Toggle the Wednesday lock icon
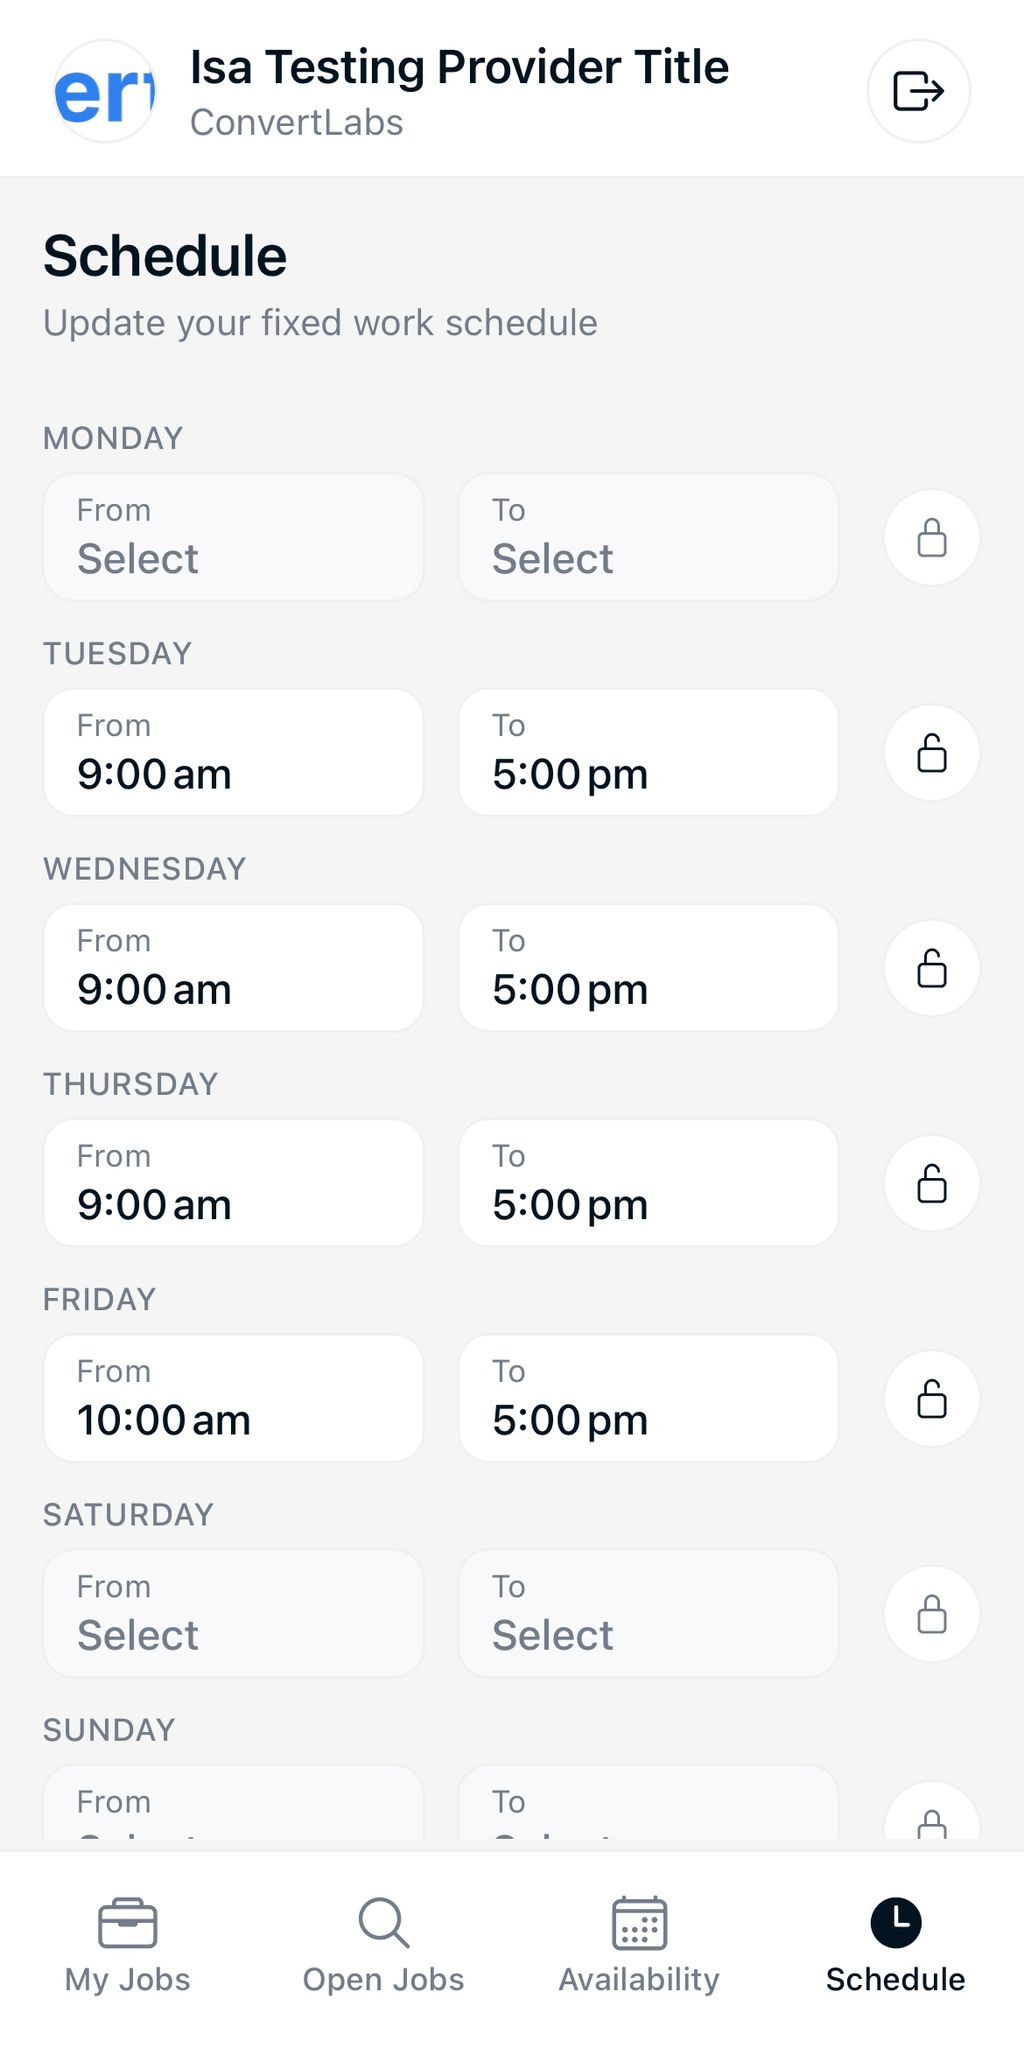The width and height of the screenshot is (1024, 2048). pos(931,968)
